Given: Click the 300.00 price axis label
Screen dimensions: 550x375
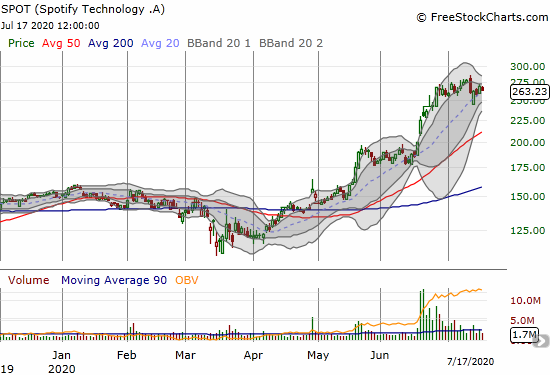Looking at the screenshot, I should tap(528, 66).
